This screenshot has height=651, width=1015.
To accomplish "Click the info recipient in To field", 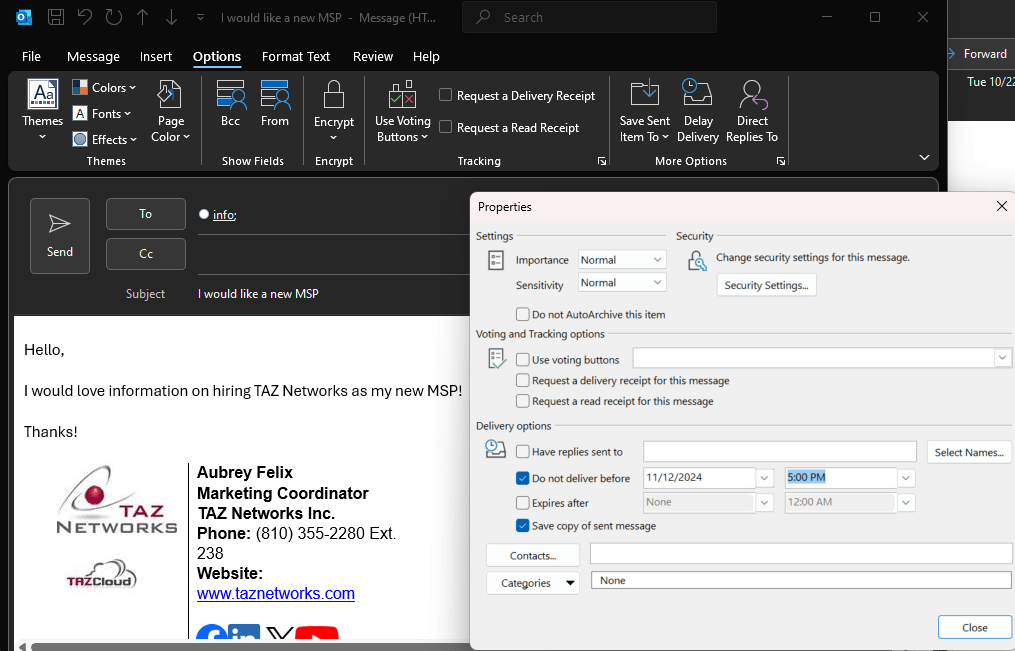I will coord(224,215).
